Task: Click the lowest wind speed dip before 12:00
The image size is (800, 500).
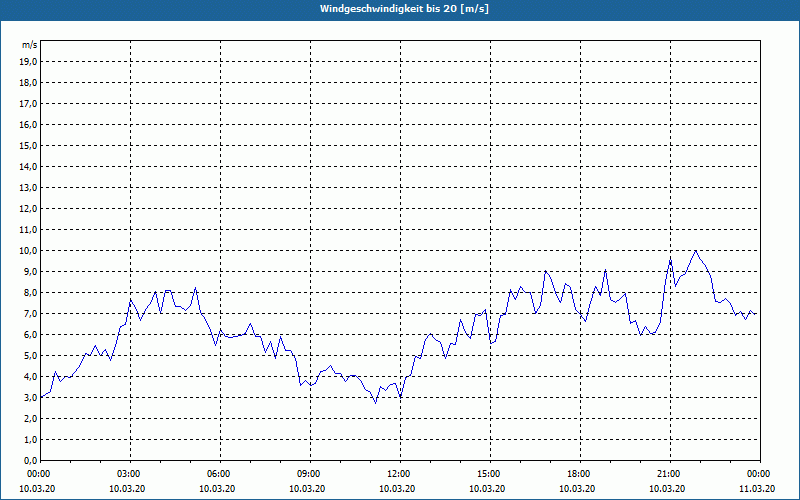Action: click(x=376, y=403)
